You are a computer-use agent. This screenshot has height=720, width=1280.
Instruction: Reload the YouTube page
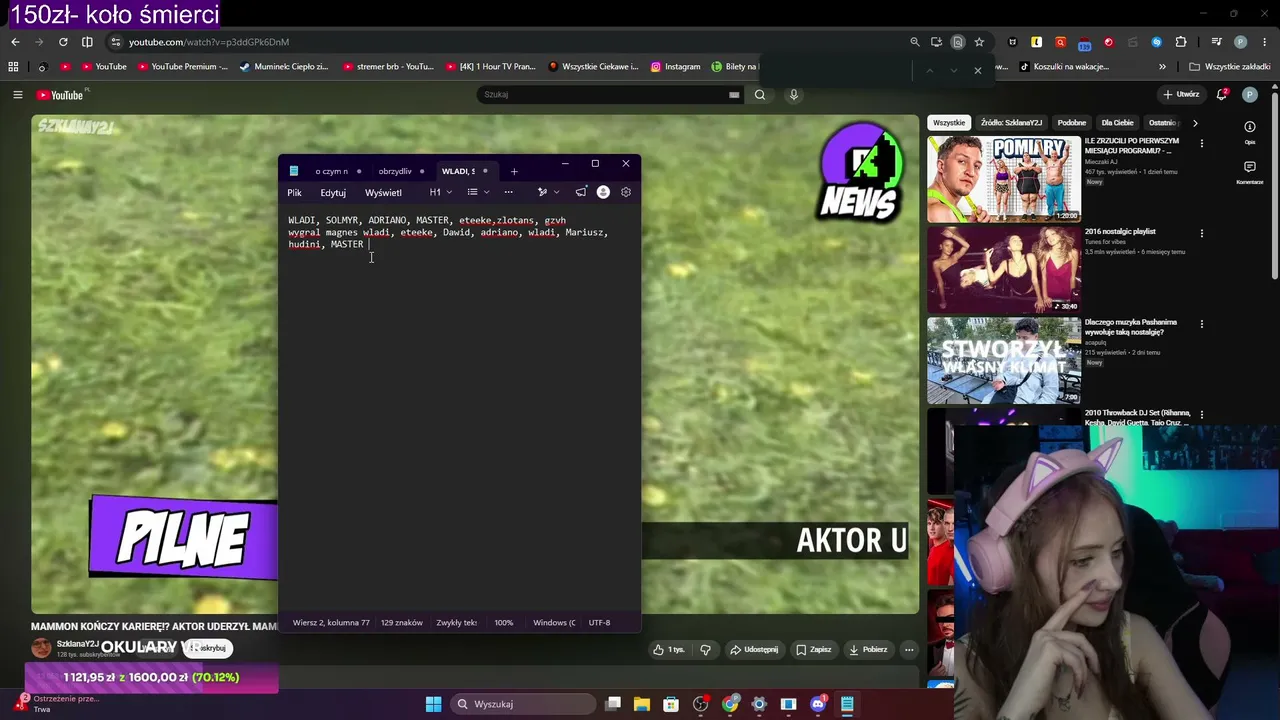63,42
